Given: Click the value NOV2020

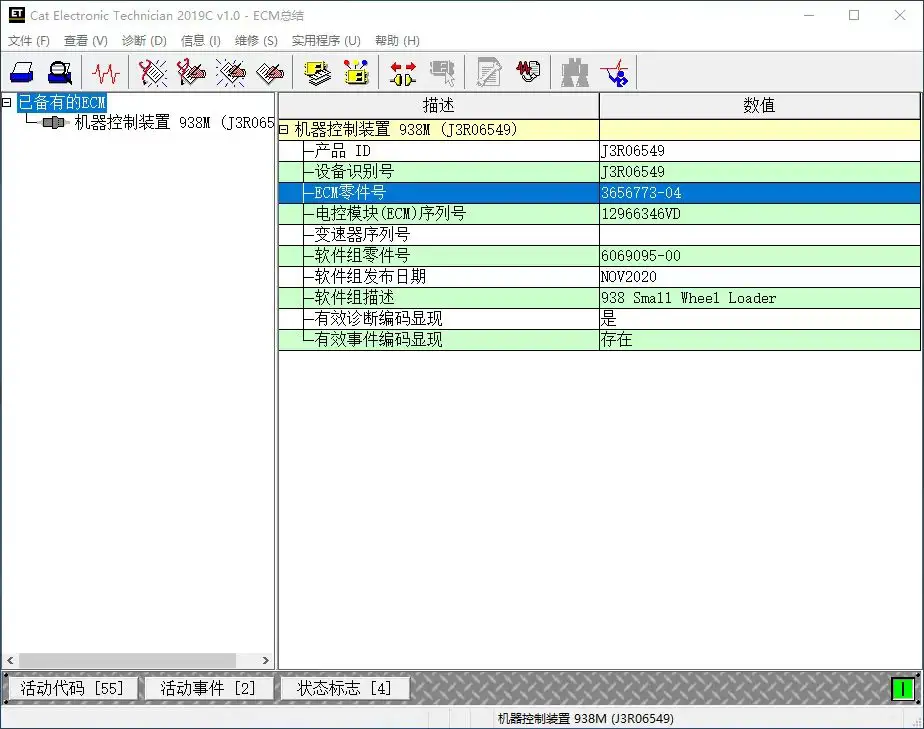Looking at the screenshot, I should (x=629, y=276).
